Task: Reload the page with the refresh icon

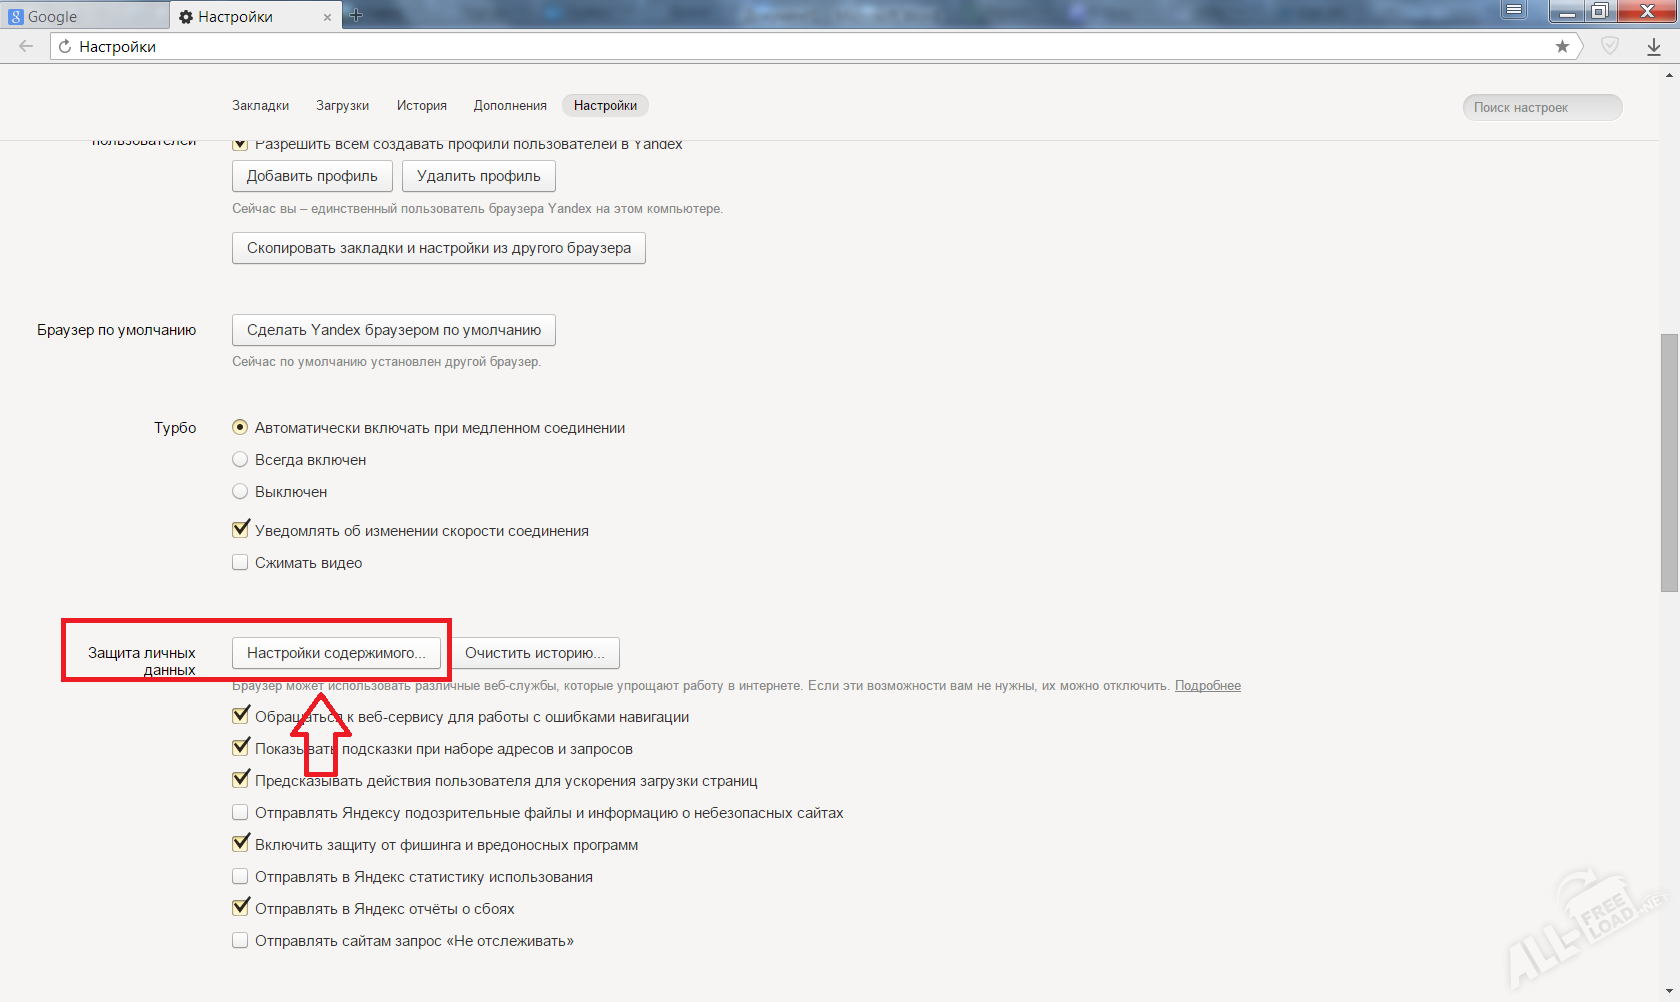Action: point(65,47)
